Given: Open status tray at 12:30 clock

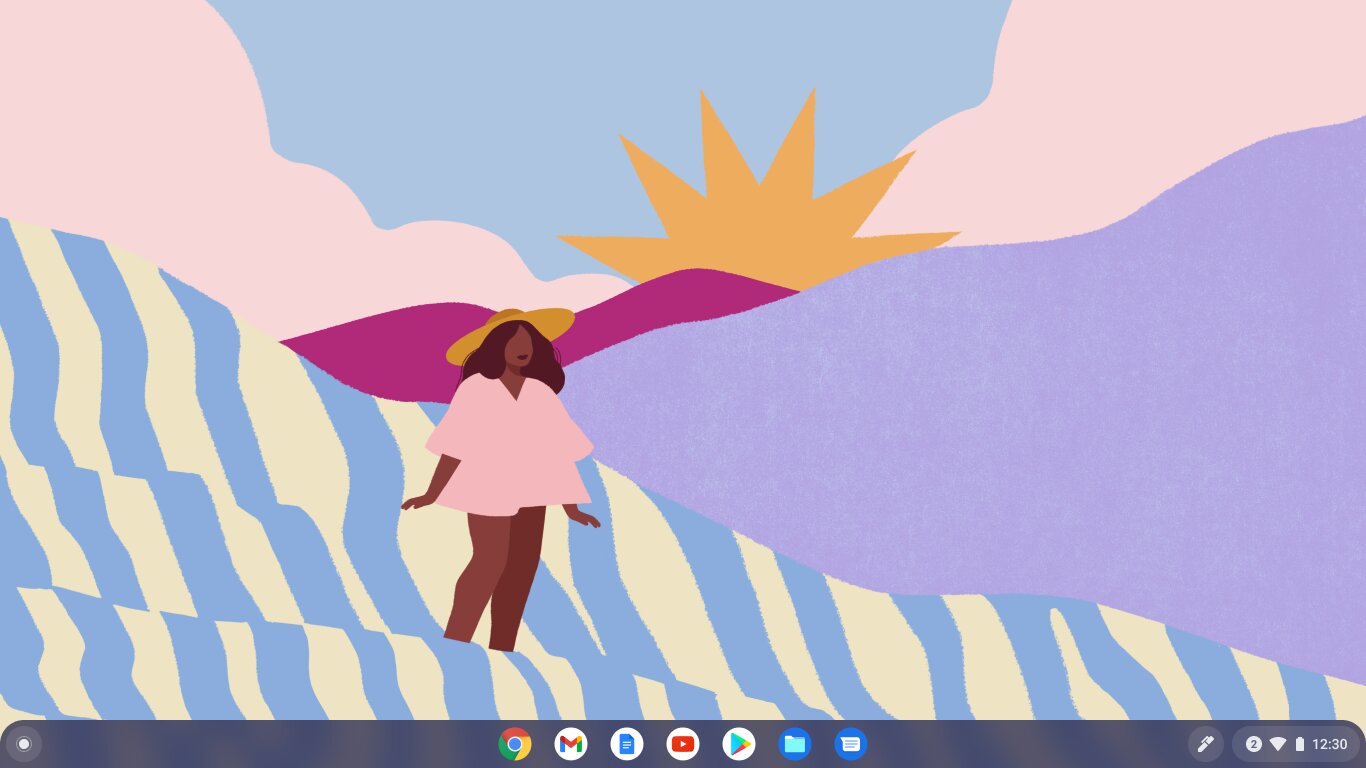Looking at the screenshot, I should pos(1330,744).
